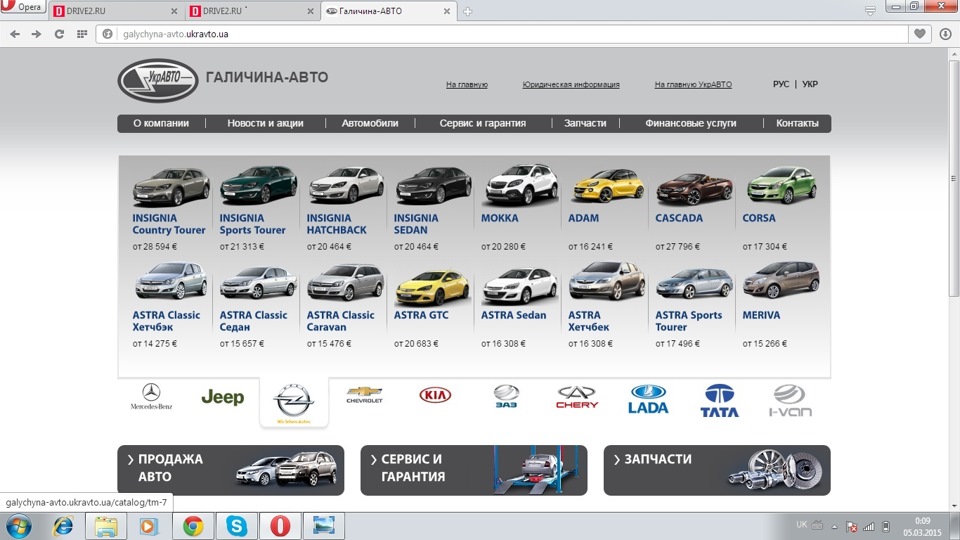
Task: Open File Explorer from taskbar
Action: pyautogui.click(x=106, y=527)
